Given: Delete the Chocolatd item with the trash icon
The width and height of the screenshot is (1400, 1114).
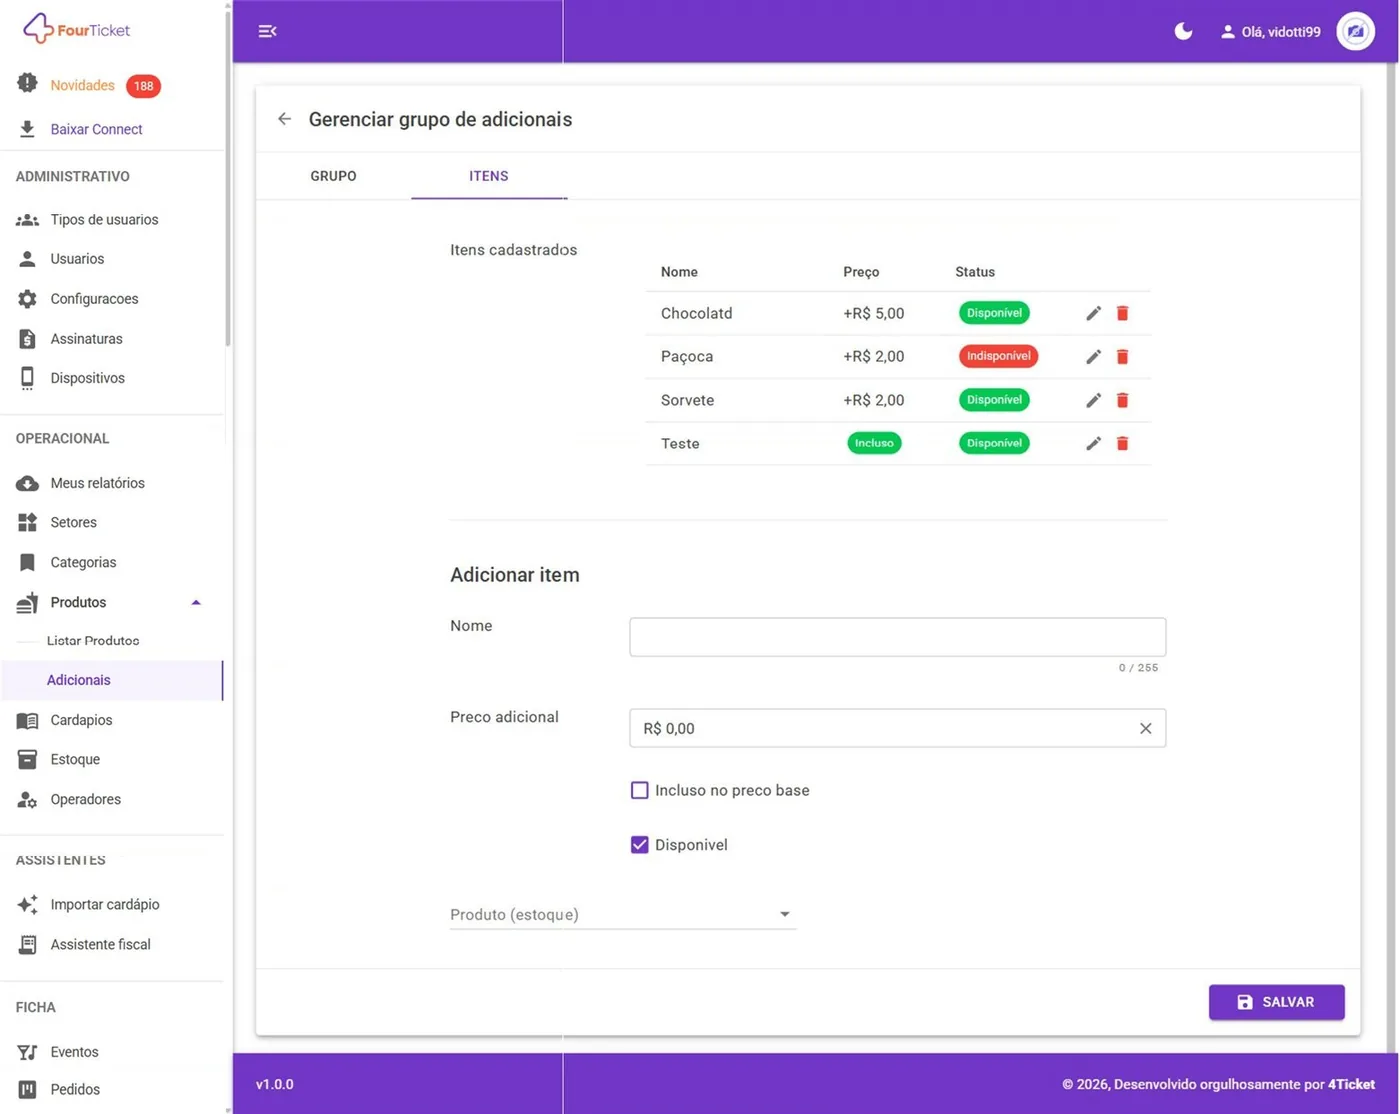Looking at the screenshot, I should (1122, 313).
